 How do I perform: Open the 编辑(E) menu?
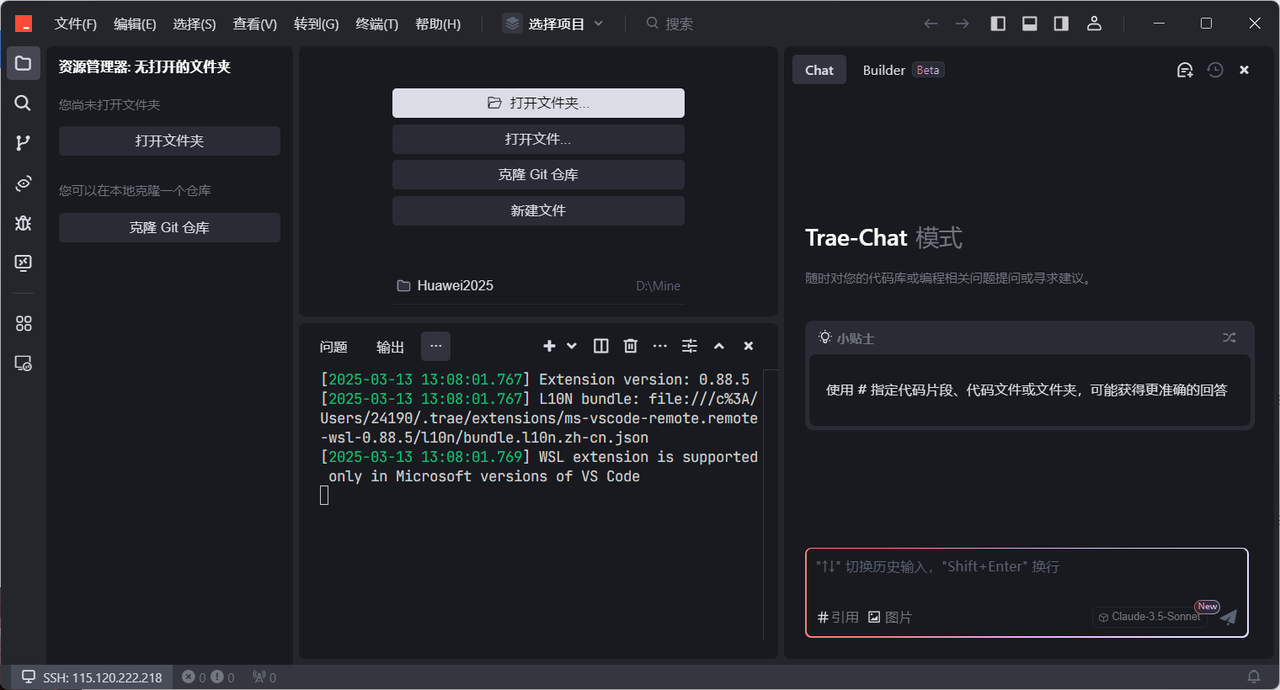(135, 24)
